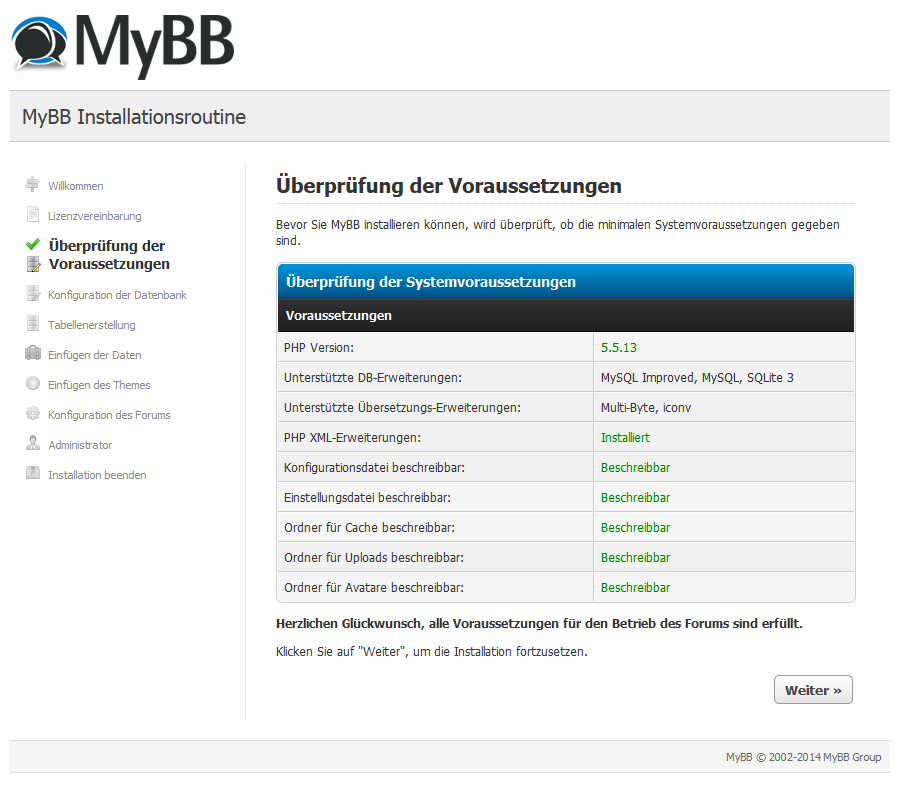Click the MyBB logo

point(123,46)
